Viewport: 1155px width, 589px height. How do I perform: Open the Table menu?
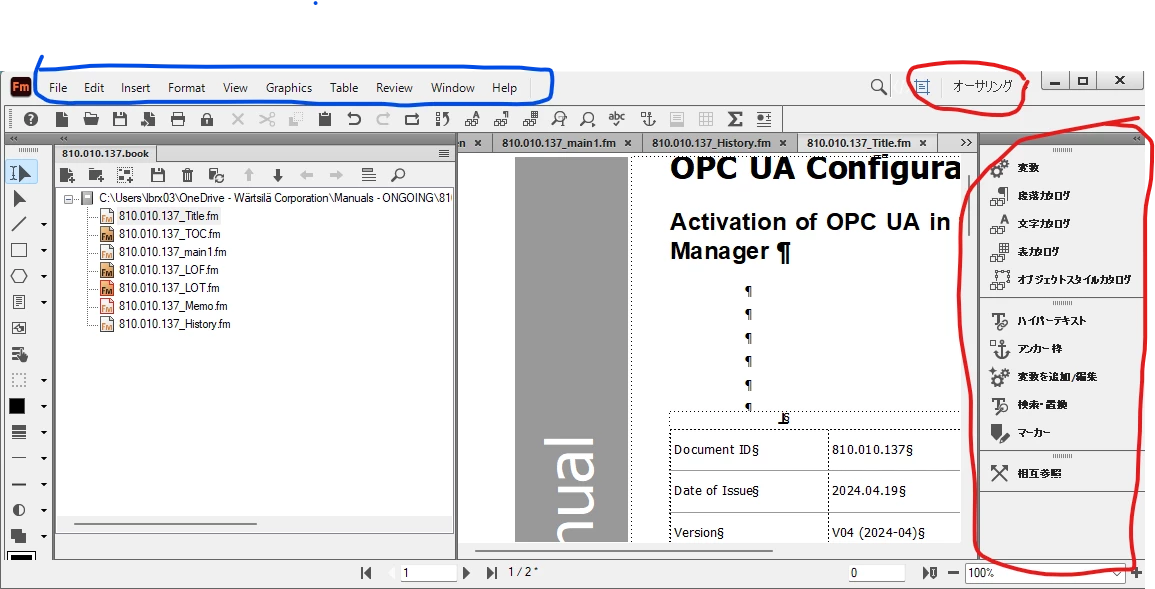344,88
